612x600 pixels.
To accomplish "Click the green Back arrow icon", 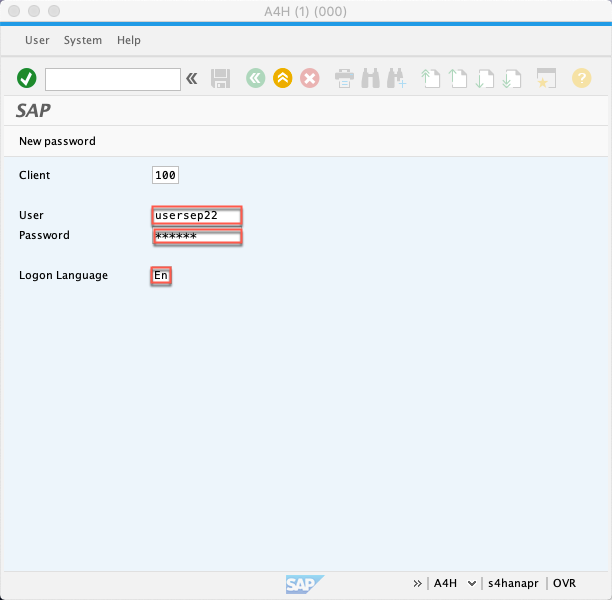I will coord(256,78).
